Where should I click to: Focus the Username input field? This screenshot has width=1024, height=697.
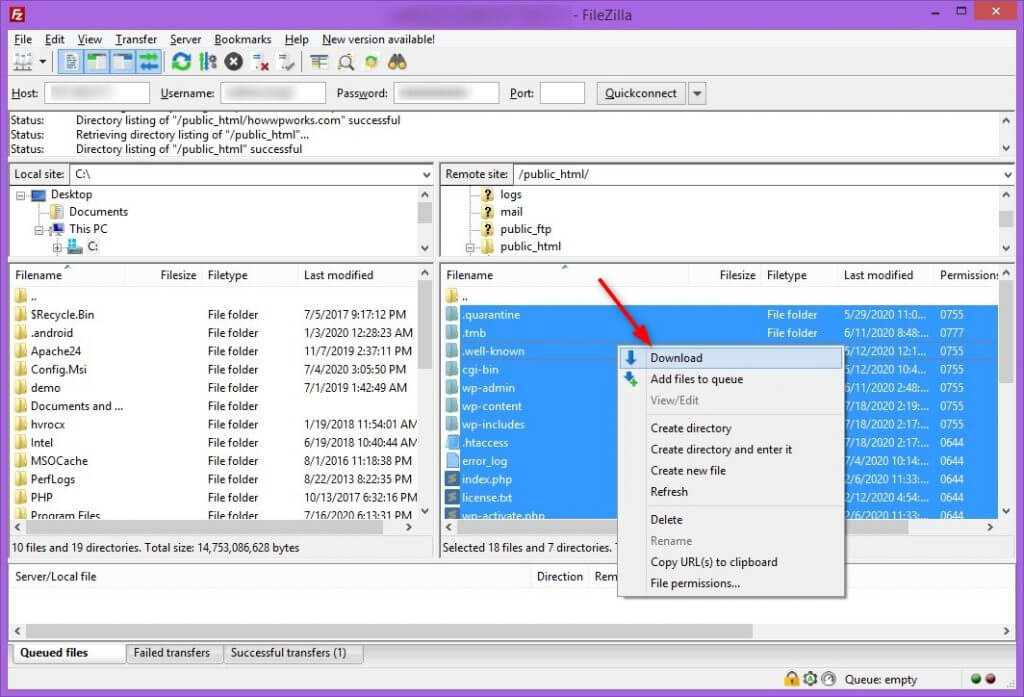tap(273, 93)
